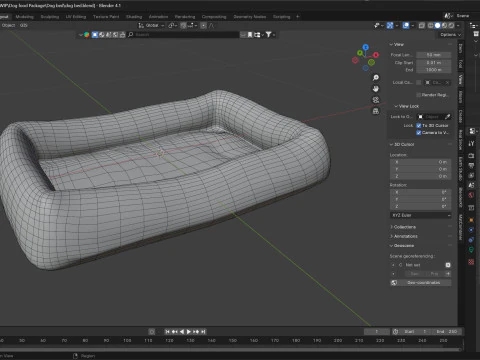Click the plus icon in the Geoscene projection row
Image resolution: width=480 pixels, height=360 pixels.
[448, 274]
